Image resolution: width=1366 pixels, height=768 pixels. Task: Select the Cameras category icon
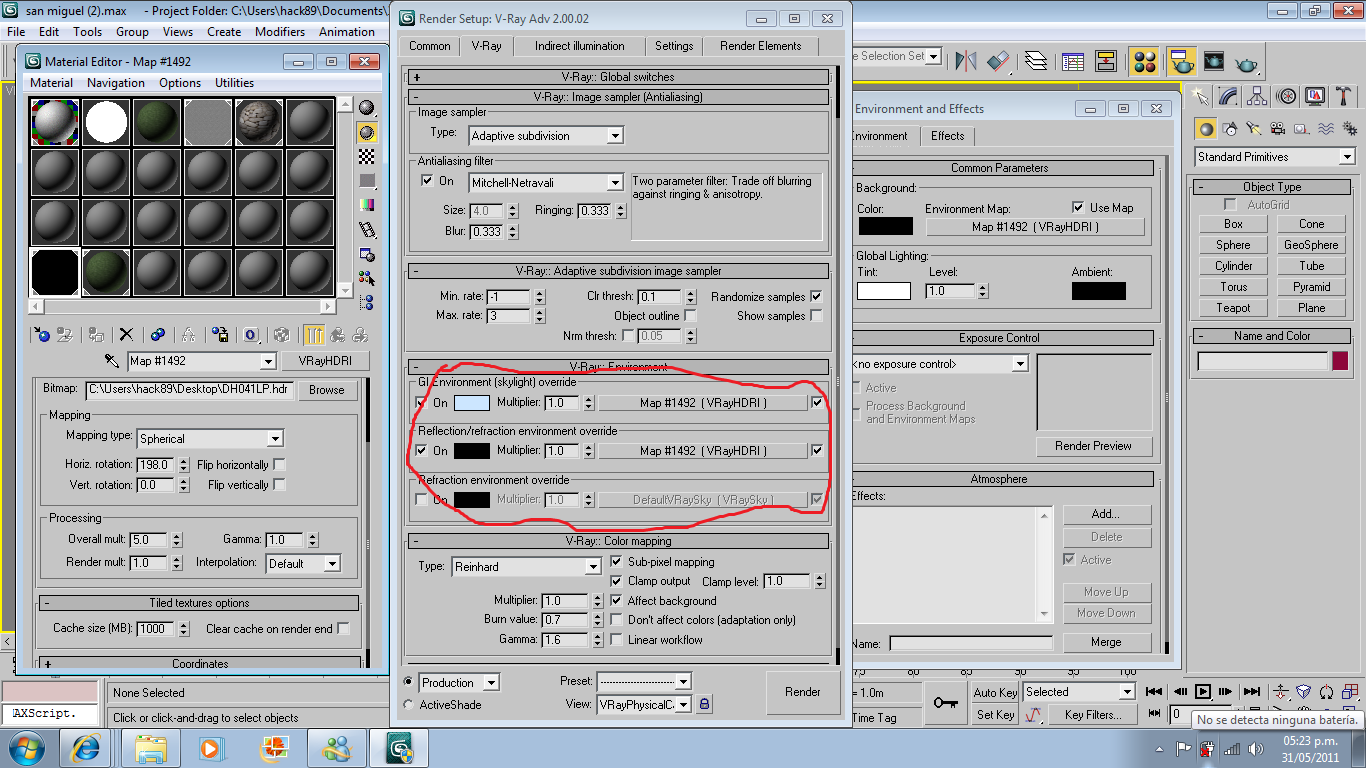(1279, 129)
